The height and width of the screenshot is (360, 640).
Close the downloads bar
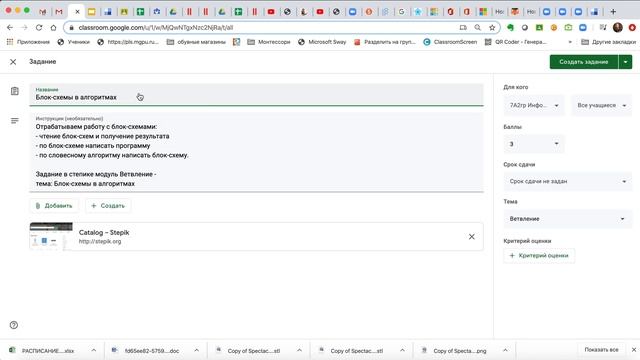click(633, 350)
